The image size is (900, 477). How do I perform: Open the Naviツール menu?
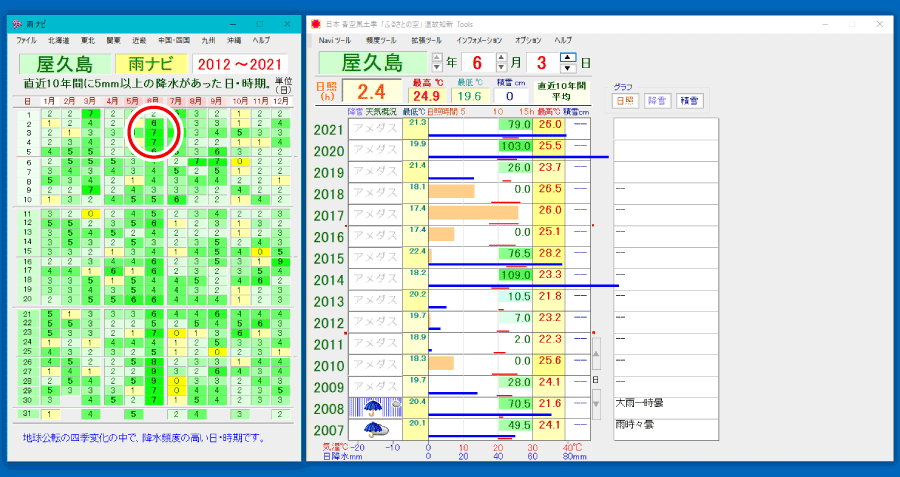[x=333, y=40]
